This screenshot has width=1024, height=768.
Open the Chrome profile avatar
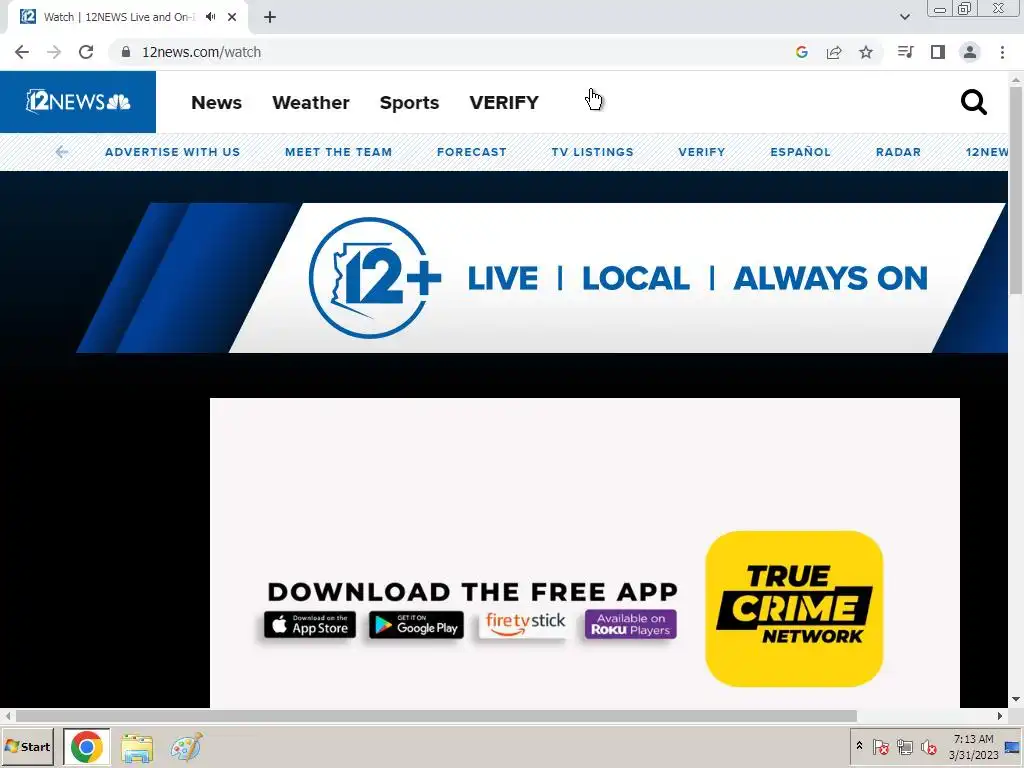click(x=970, y=52)
